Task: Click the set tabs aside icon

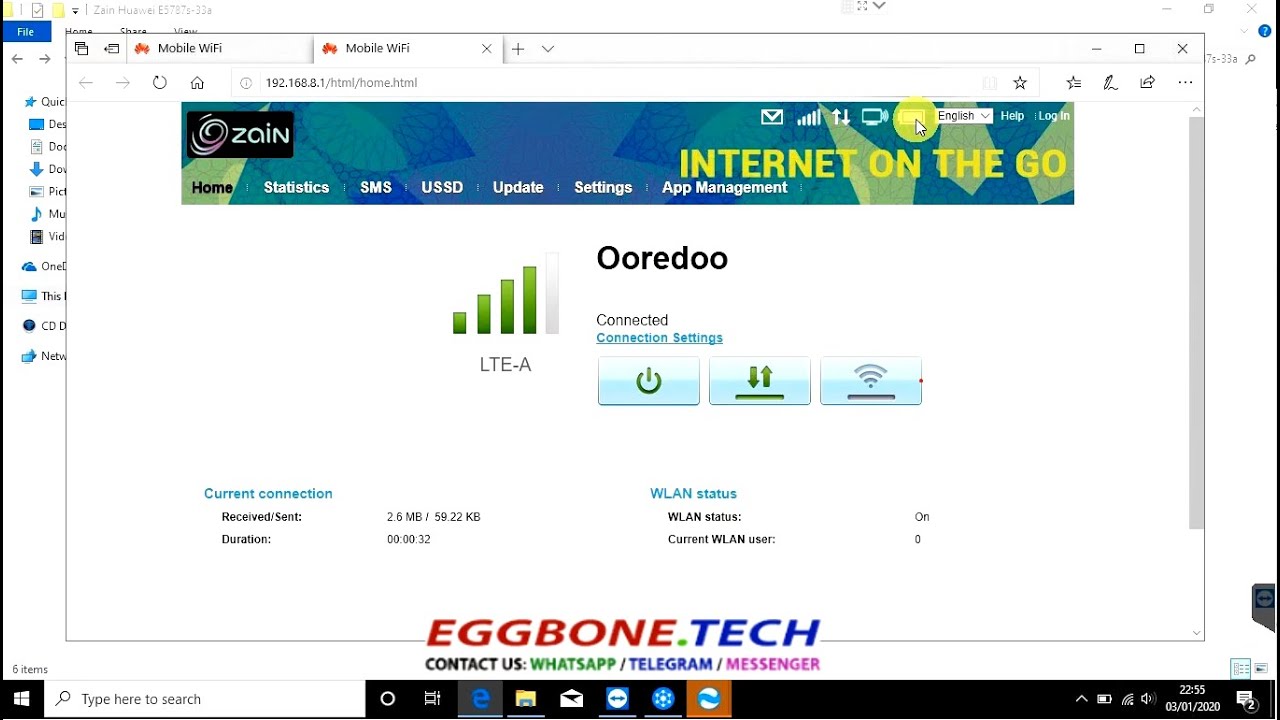Action: click(x=111, y=48)
